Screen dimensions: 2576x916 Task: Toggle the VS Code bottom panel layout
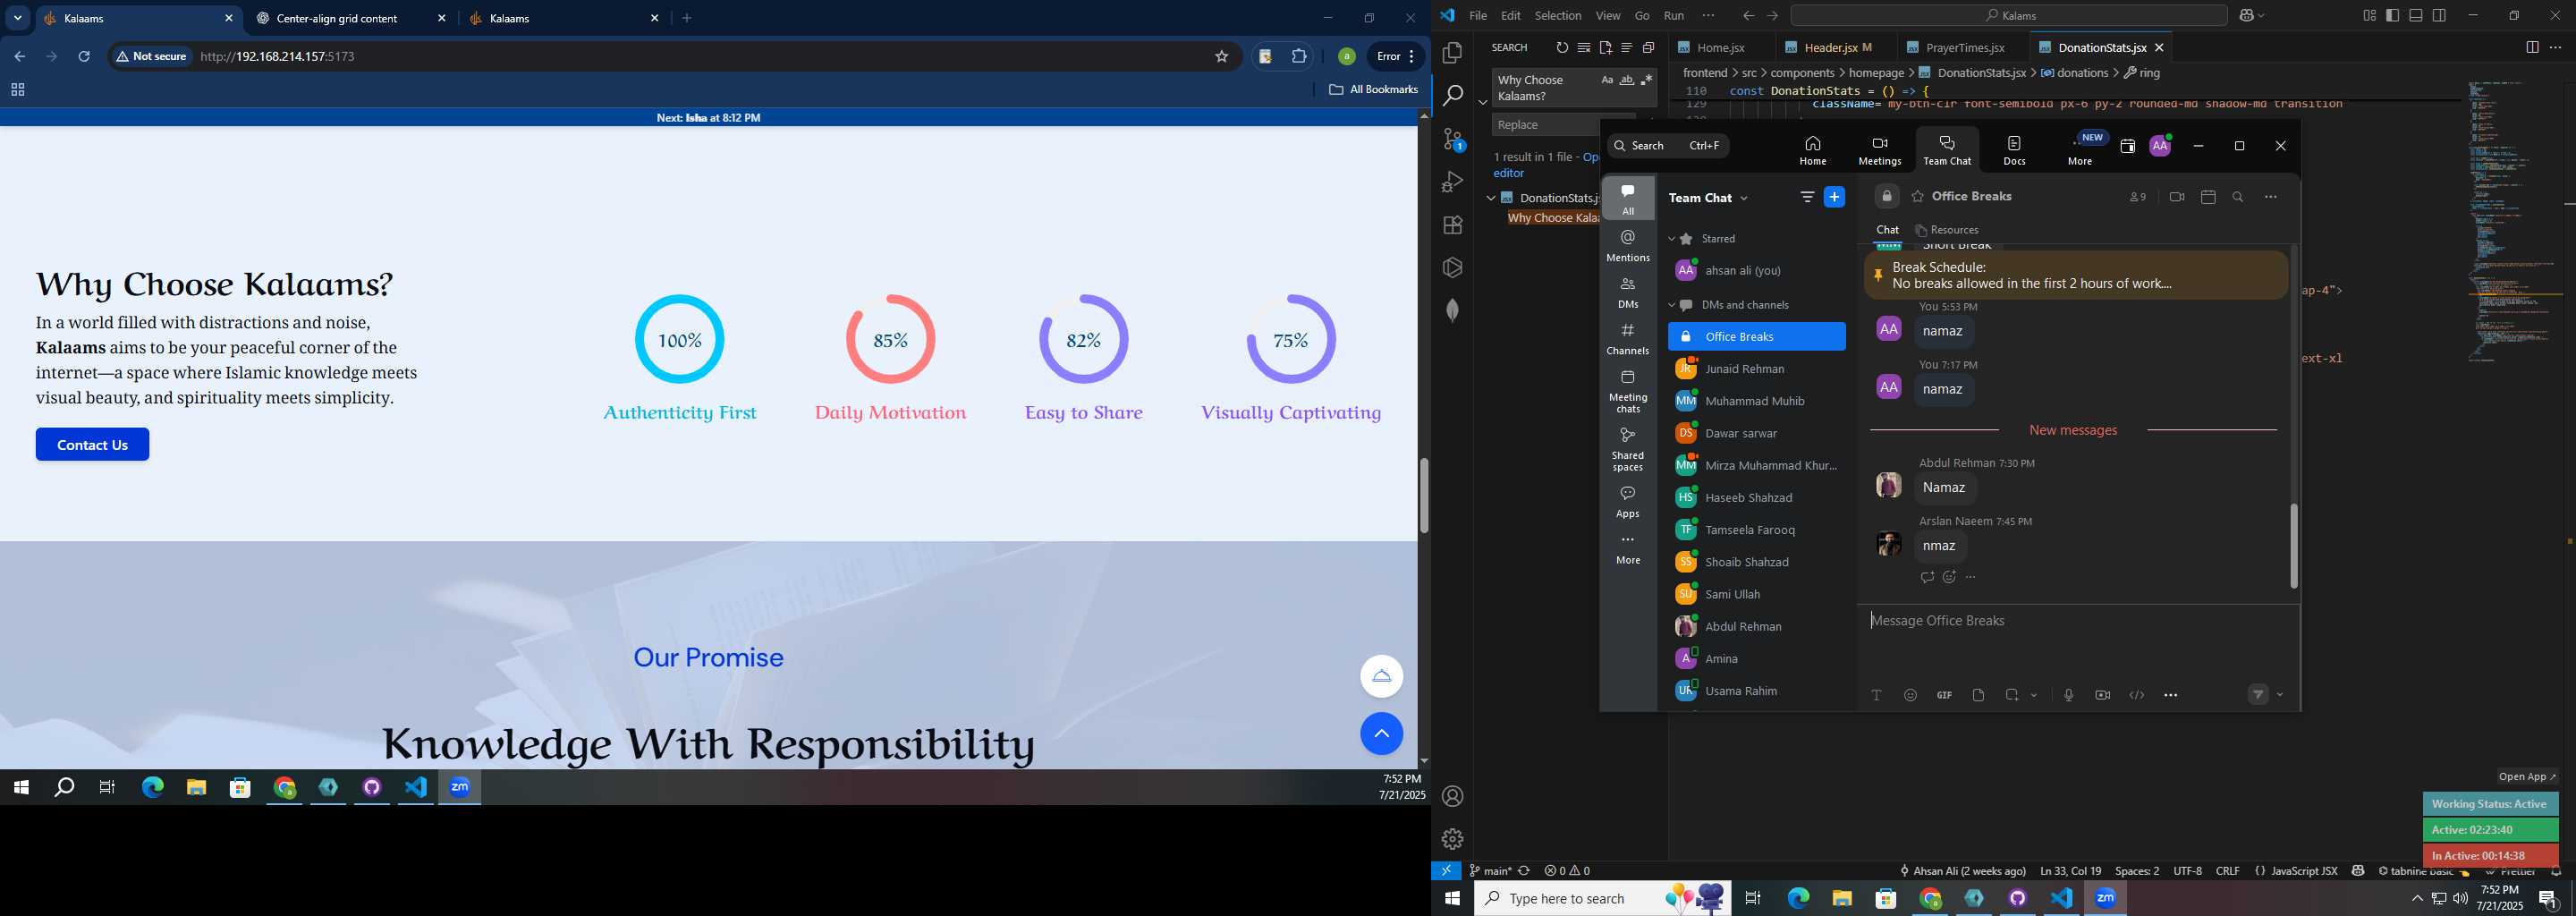click(2415, 16)
